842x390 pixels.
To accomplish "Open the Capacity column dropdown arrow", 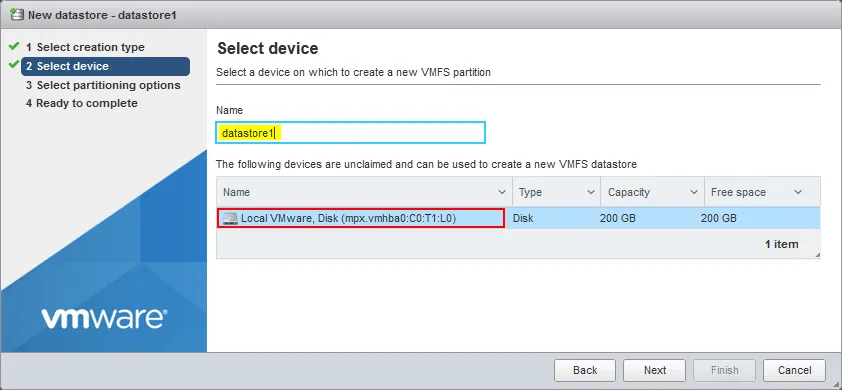I will (694, 192).
